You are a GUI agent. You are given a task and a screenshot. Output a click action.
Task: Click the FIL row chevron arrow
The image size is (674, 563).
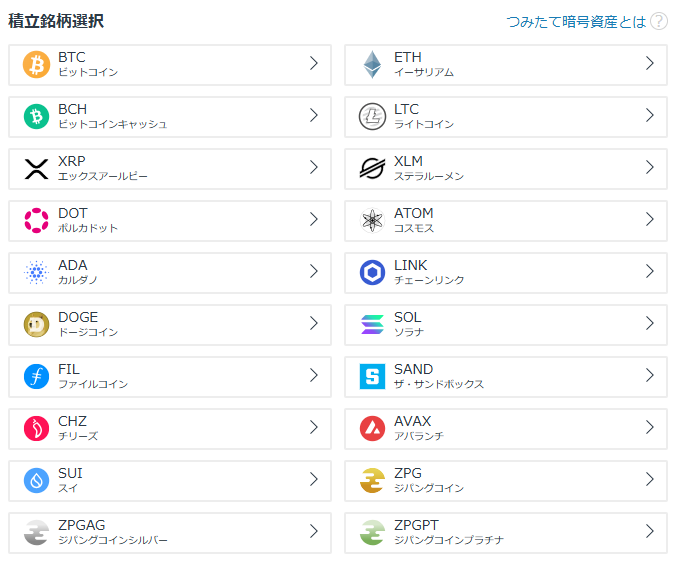pyautogui.click(x=314, y=375)
